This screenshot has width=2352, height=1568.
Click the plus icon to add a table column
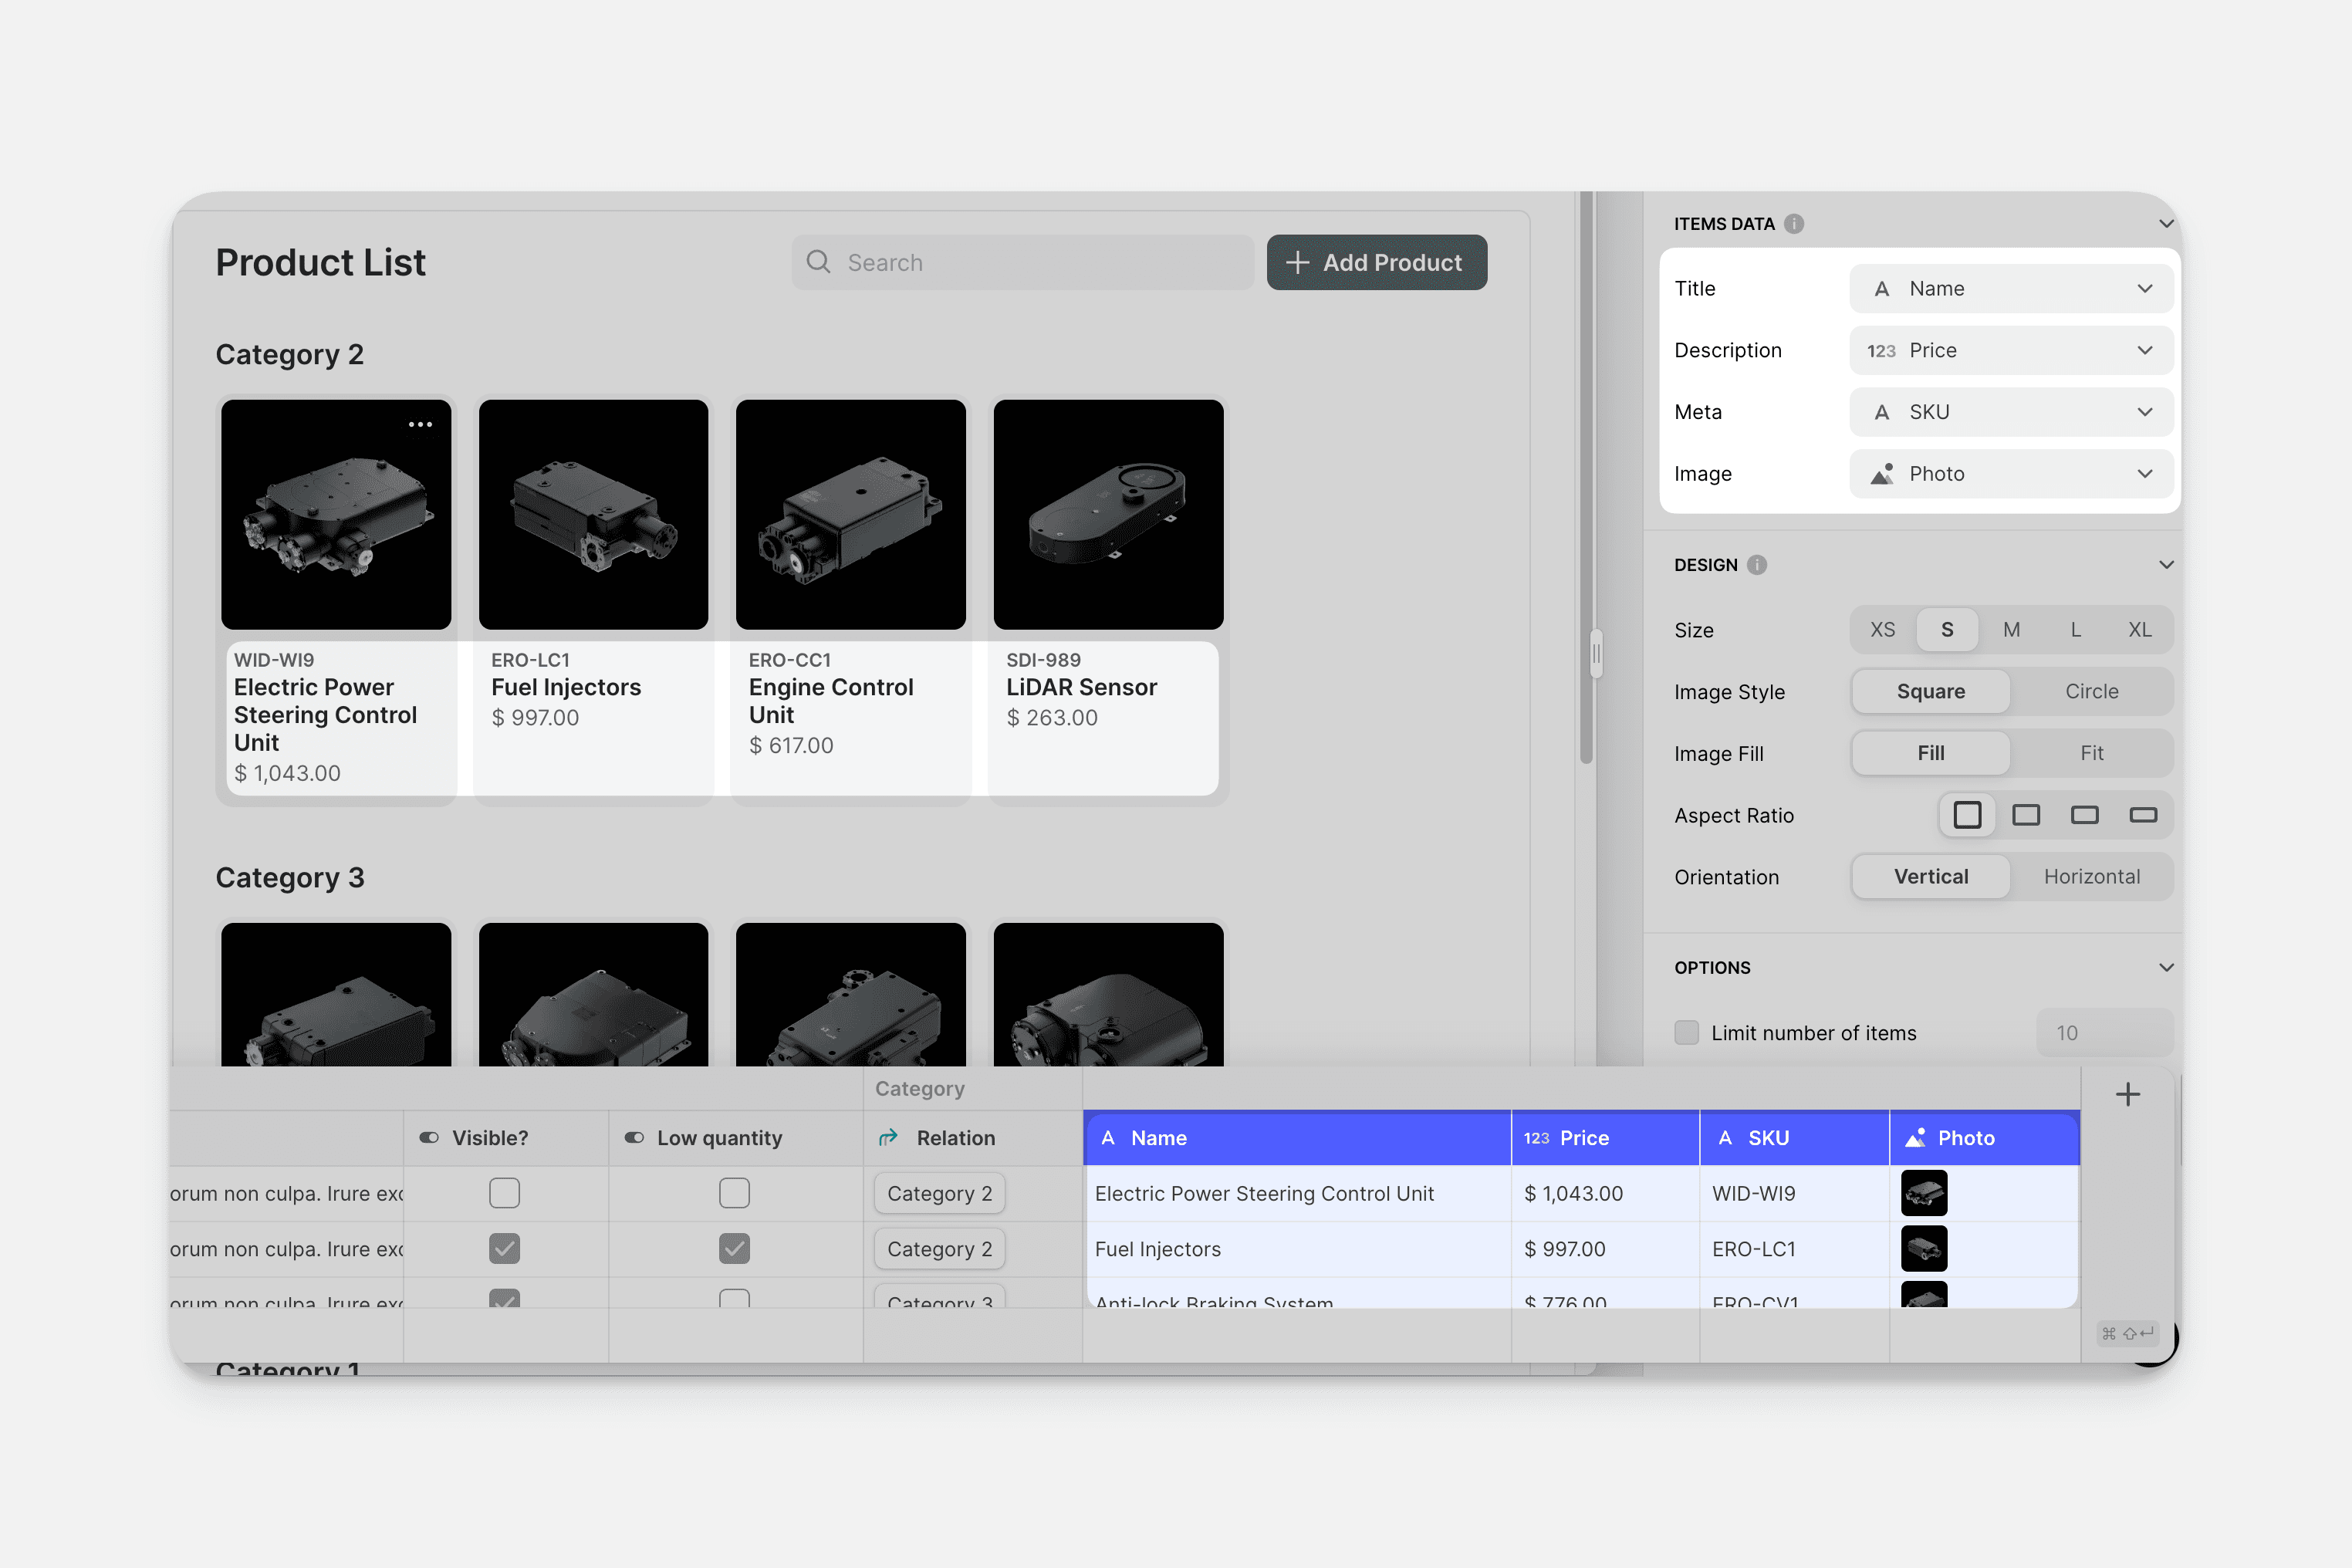pyautogui.click(x=2128, y=1094)
